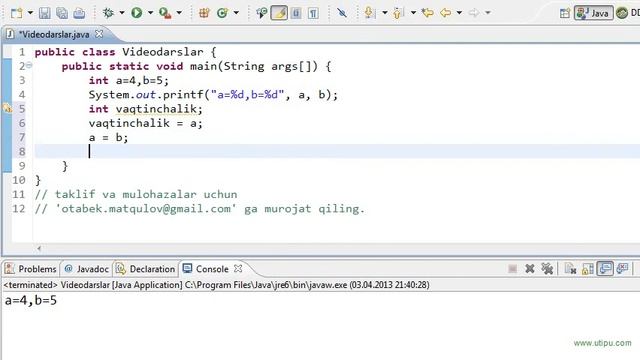Click the Remove Launch single X icon
640x360 pixels.
[530, 269]
